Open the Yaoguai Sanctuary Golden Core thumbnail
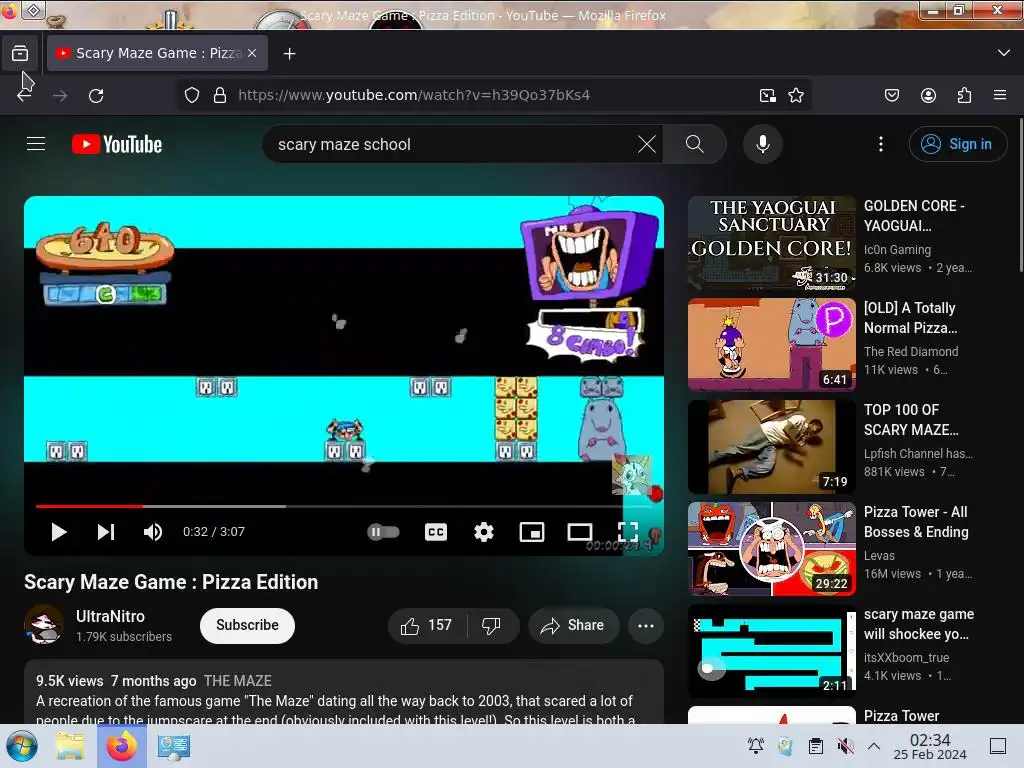Screen dimensions: 1024x768 point(771,242)
